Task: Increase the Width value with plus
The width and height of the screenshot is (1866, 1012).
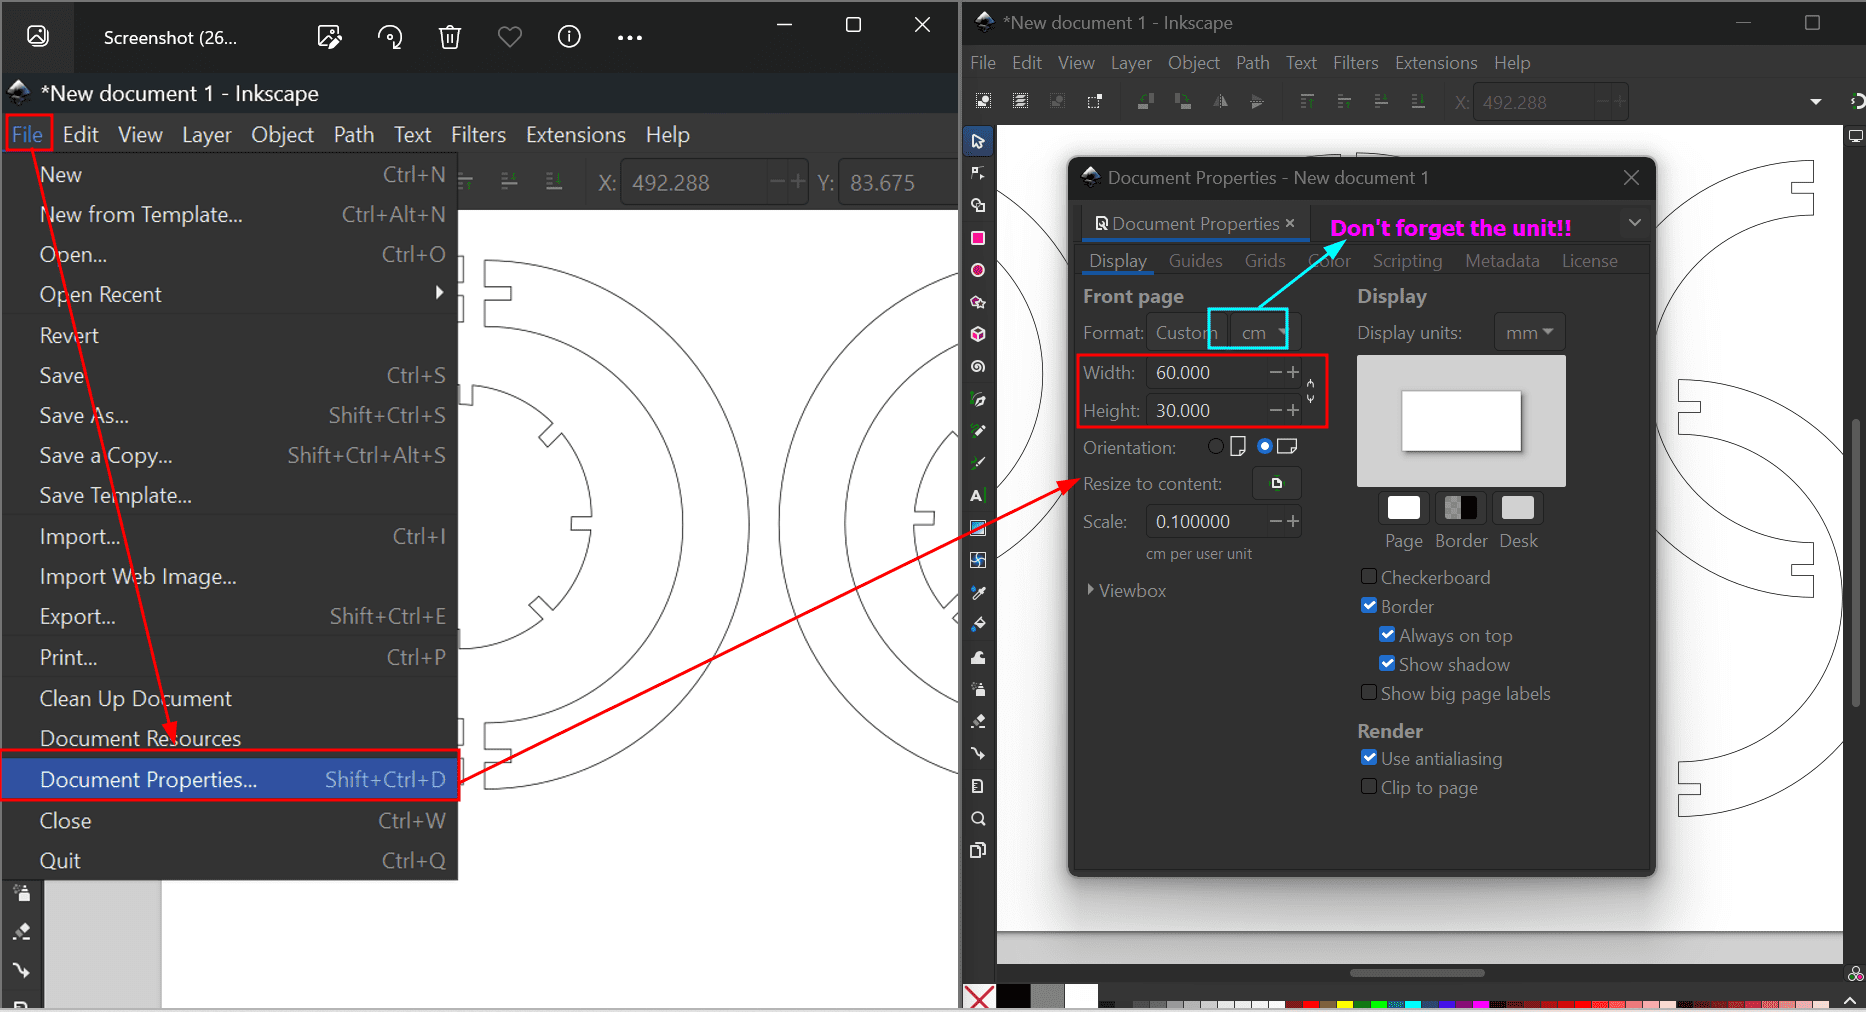Action: [1293, 372]
